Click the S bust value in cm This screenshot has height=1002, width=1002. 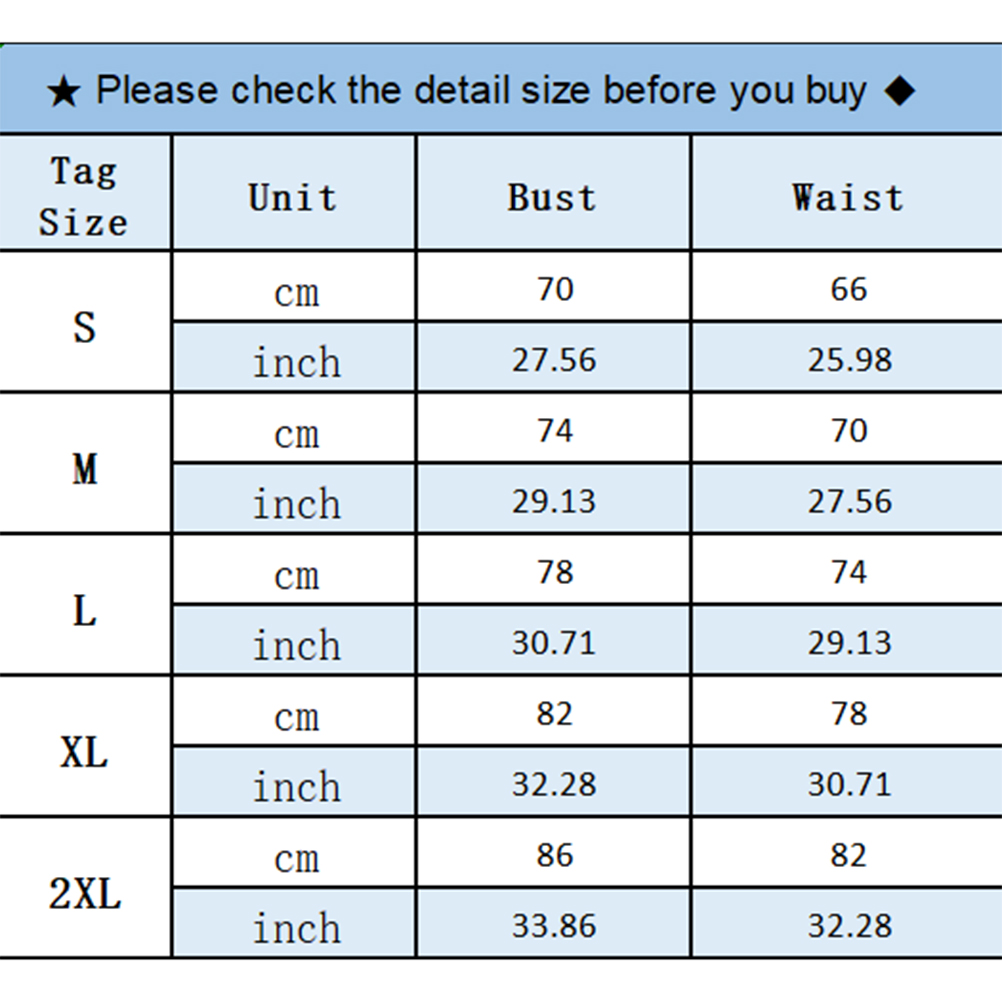point(554,289)
